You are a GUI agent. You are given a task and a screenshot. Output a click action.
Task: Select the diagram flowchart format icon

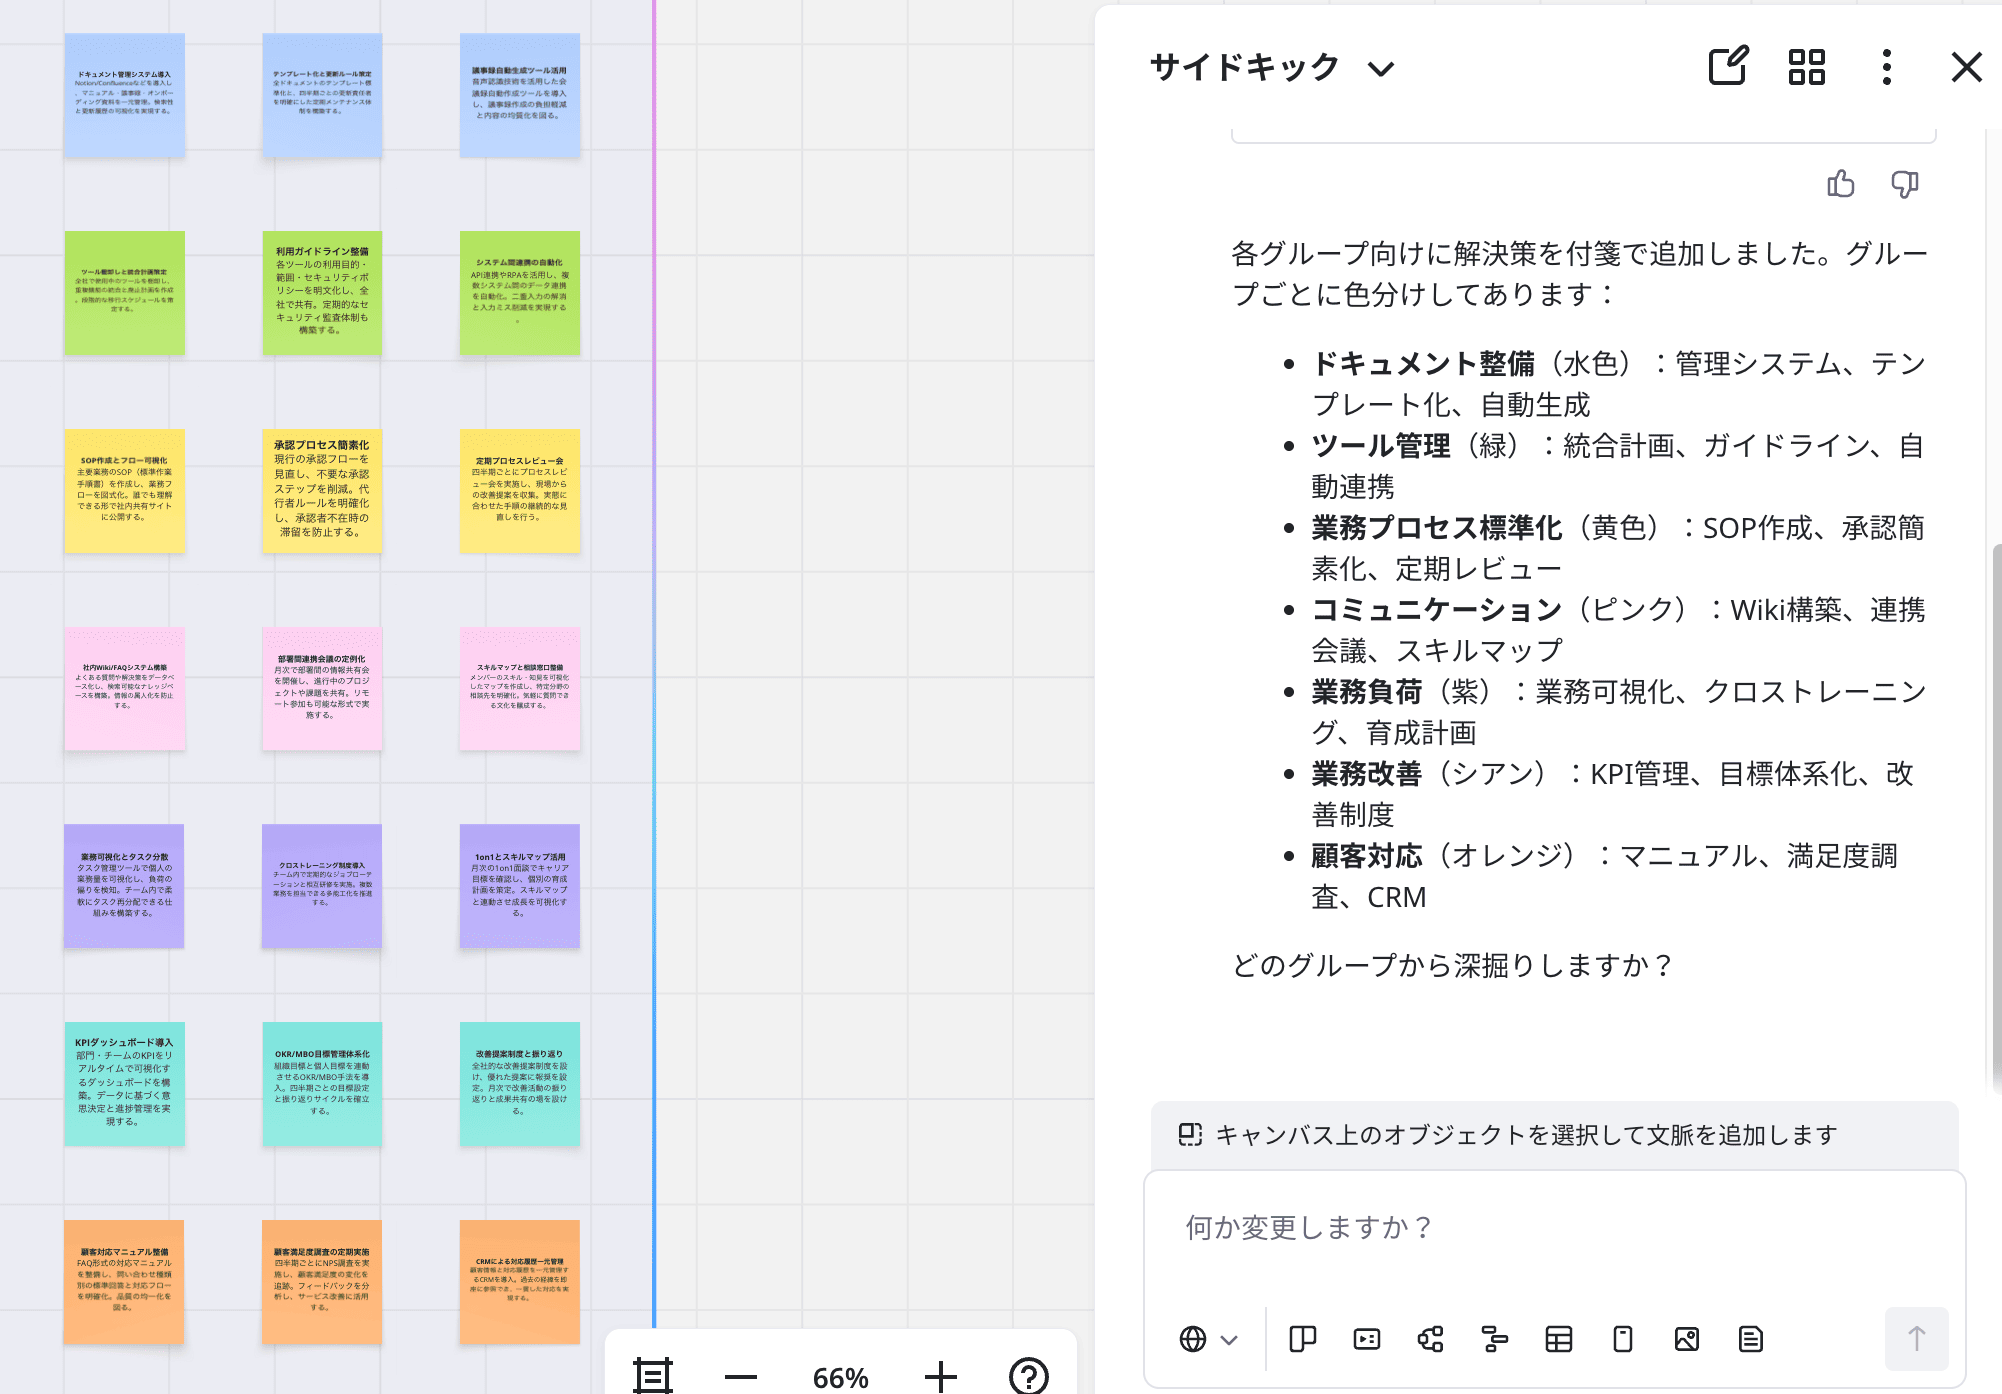1430,1339
